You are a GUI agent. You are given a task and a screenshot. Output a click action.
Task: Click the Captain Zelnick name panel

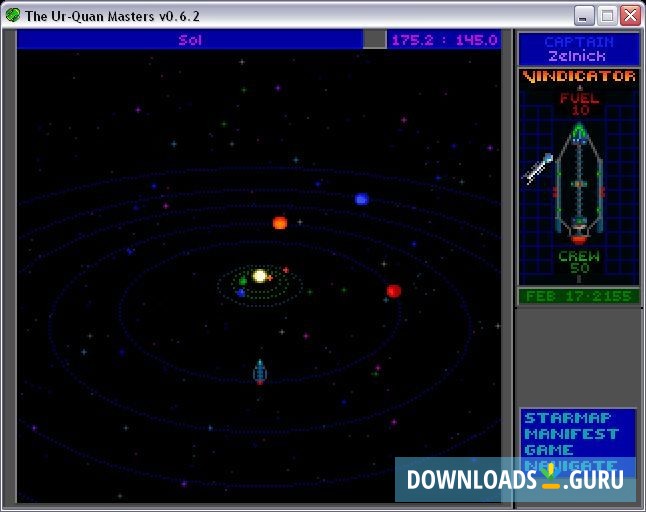(x=578, y=49)
